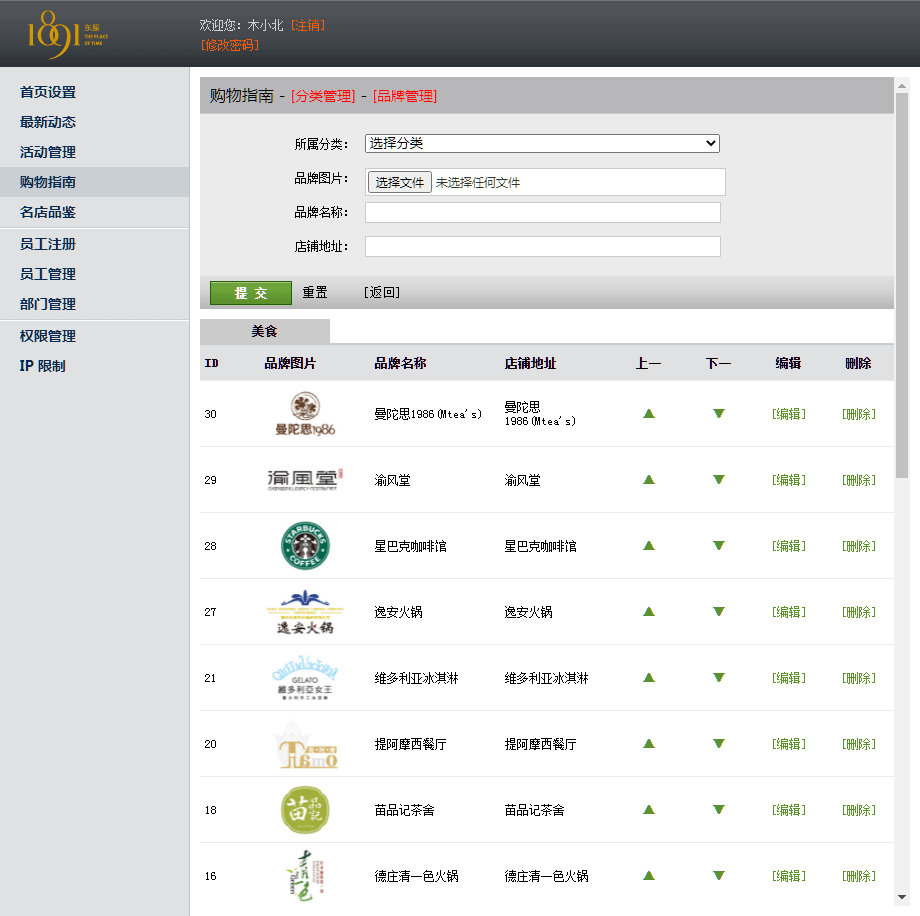920x916 pixels.
Task: Move 星巴克咖啡馆 row up
Action: [648, 546]
